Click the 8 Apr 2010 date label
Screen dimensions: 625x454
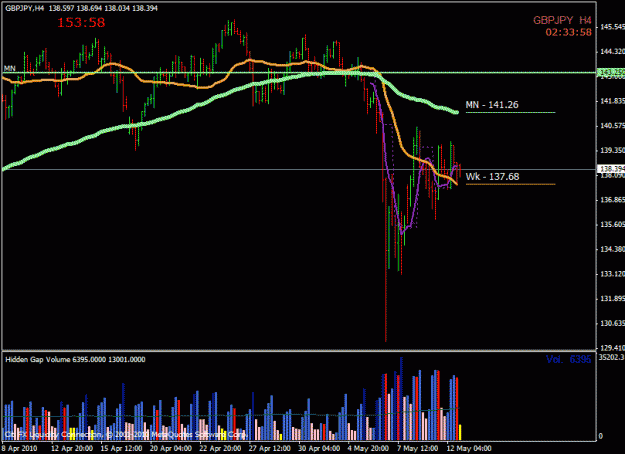tap(20, 448)
